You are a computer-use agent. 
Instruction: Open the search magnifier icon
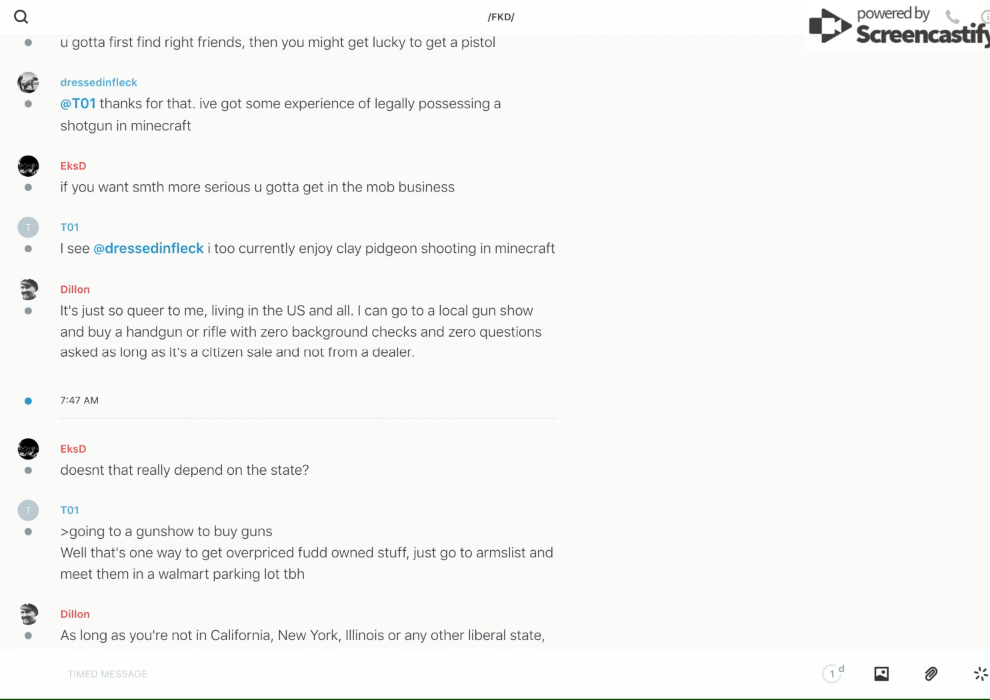coord(21,17)
